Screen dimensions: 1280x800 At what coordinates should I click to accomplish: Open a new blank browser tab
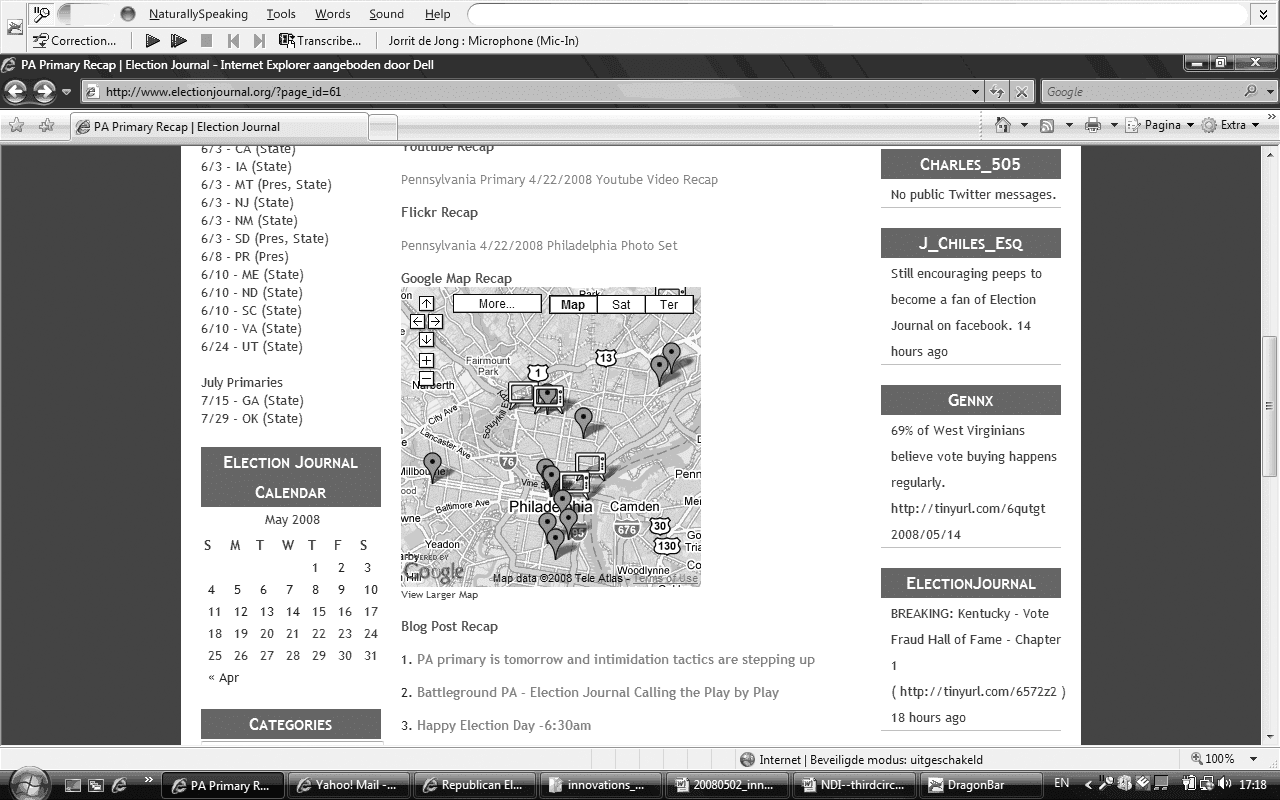click(383, 127)
